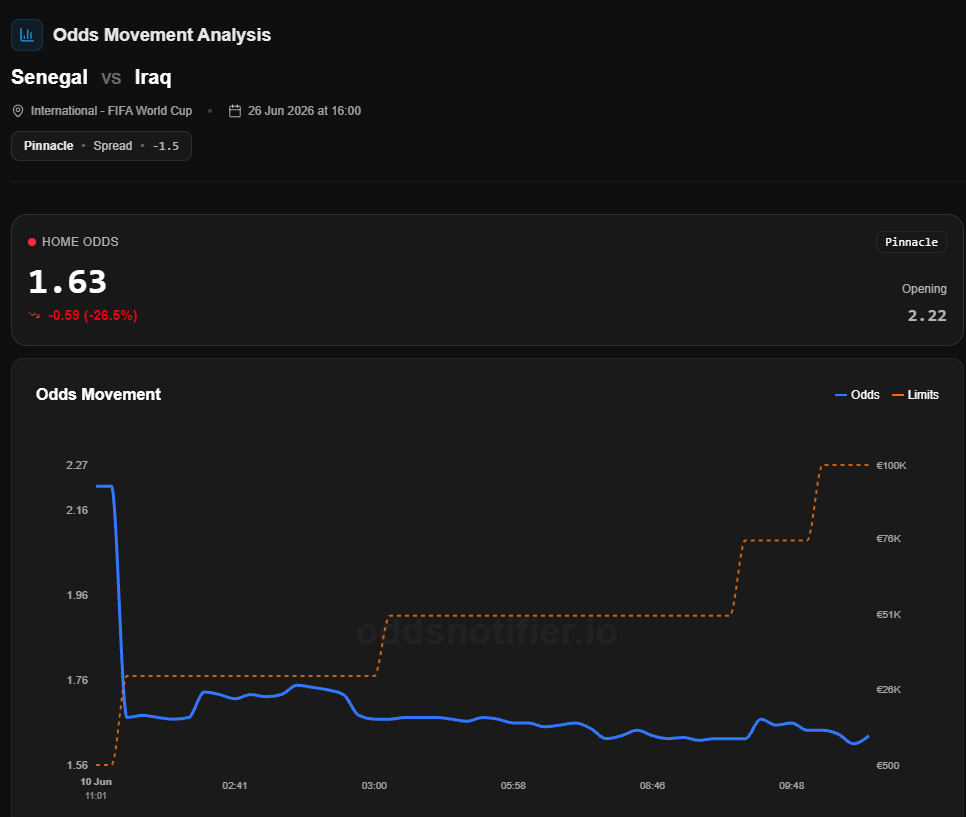Click the 02:41 time axis label
Viewport: 966px width, 817px height.
pyautogui.click(x=235, y=786)
